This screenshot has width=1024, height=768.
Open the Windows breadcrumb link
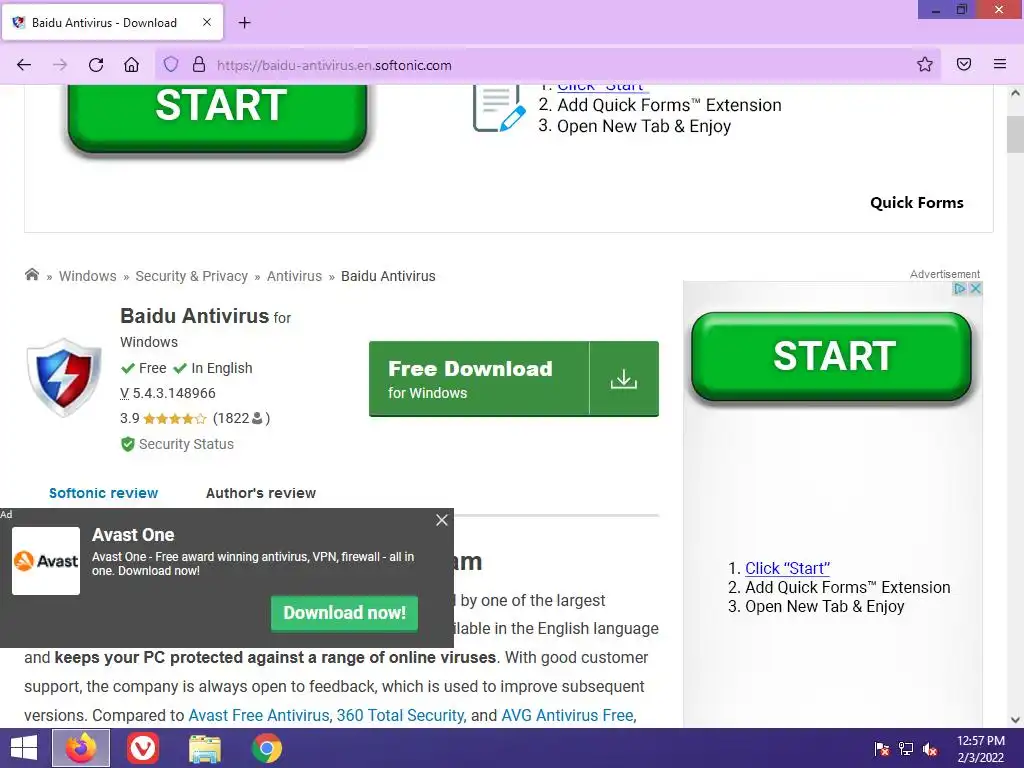[x=88, y=276]
